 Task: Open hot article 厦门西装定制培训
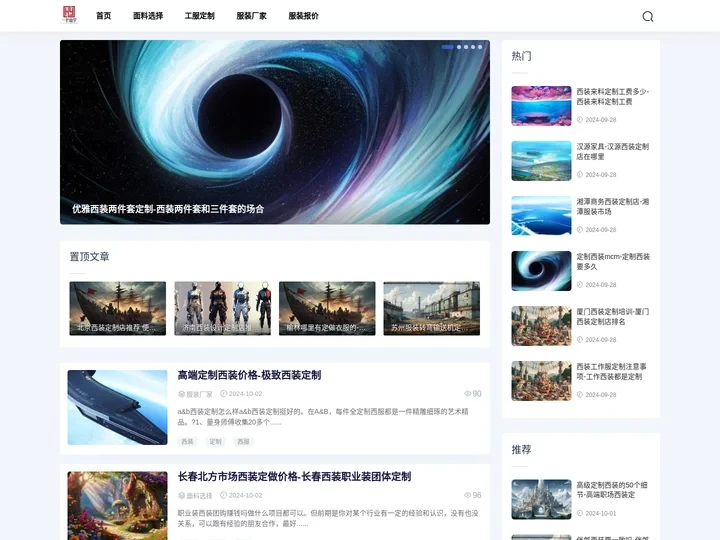pyautogui.click(x=613, y=317)
